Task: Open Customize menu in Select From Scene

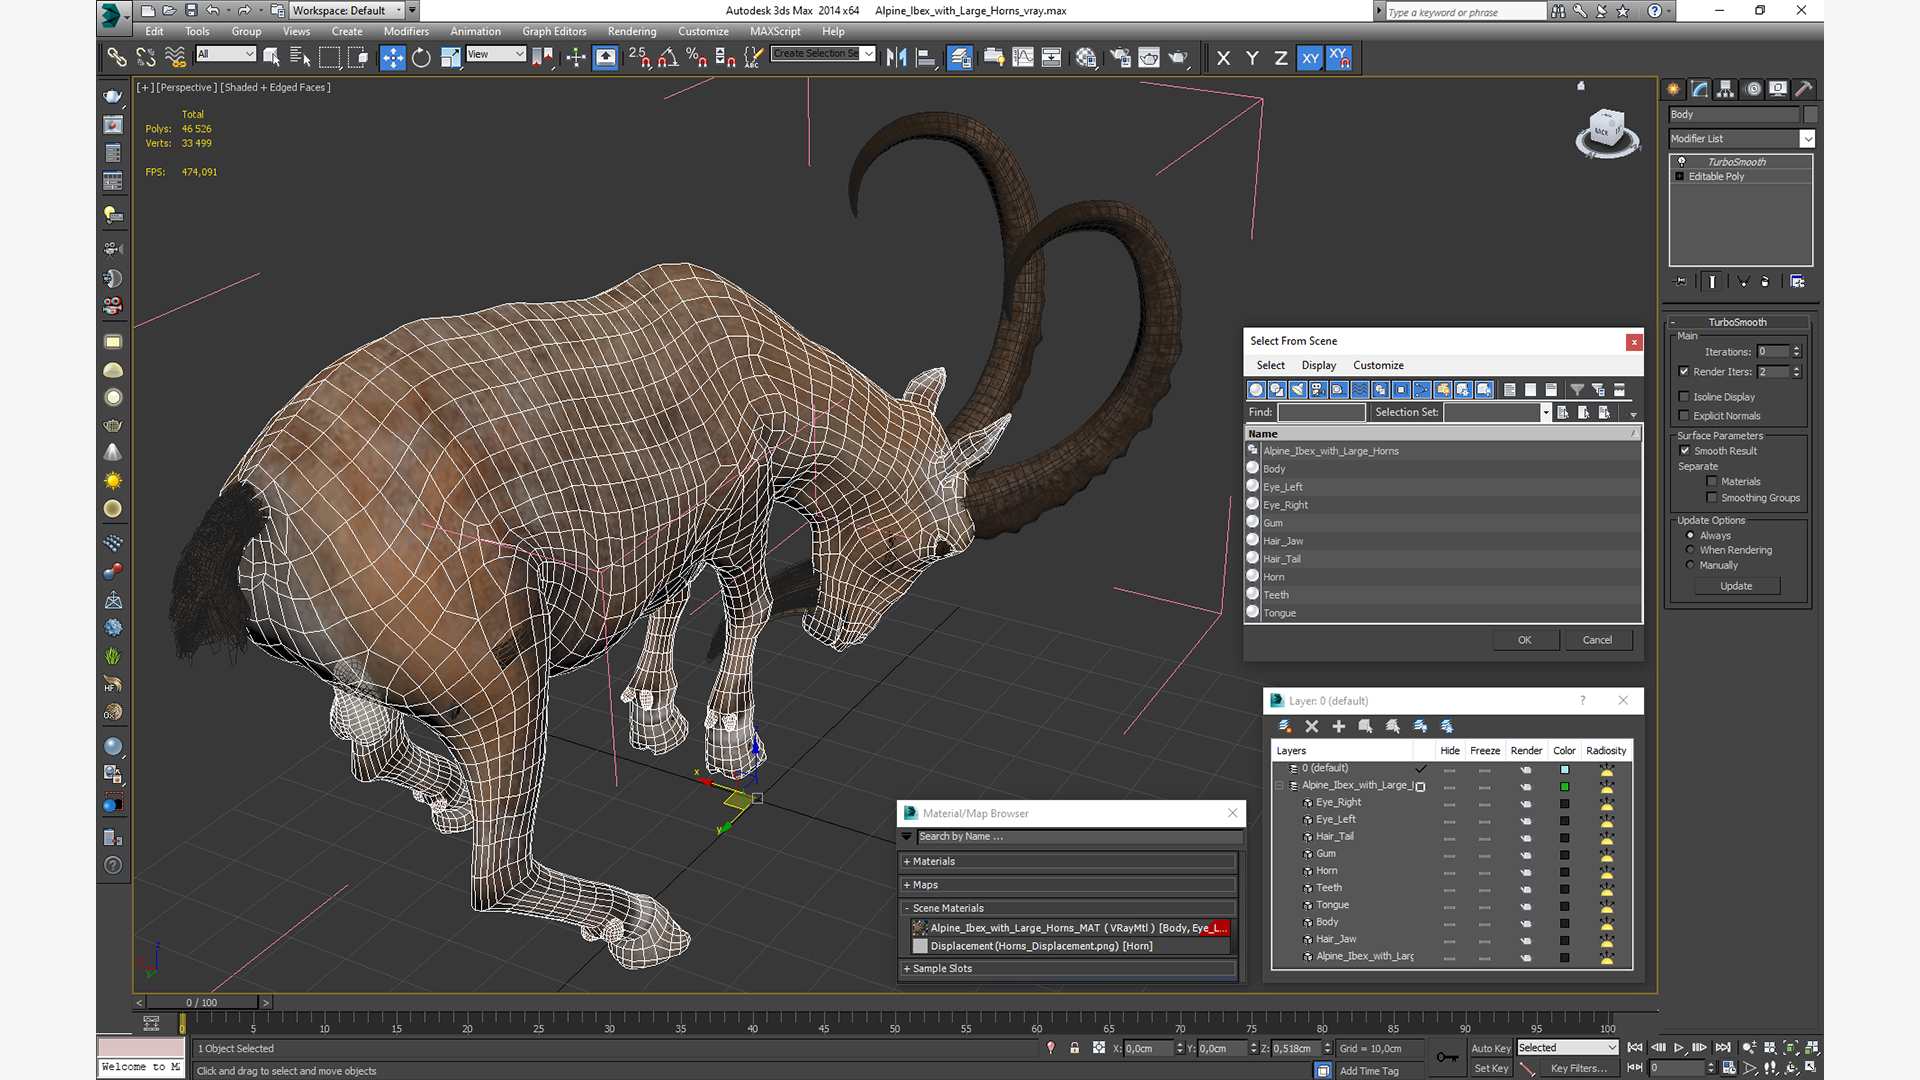Action: click(x=1378, y=365)
